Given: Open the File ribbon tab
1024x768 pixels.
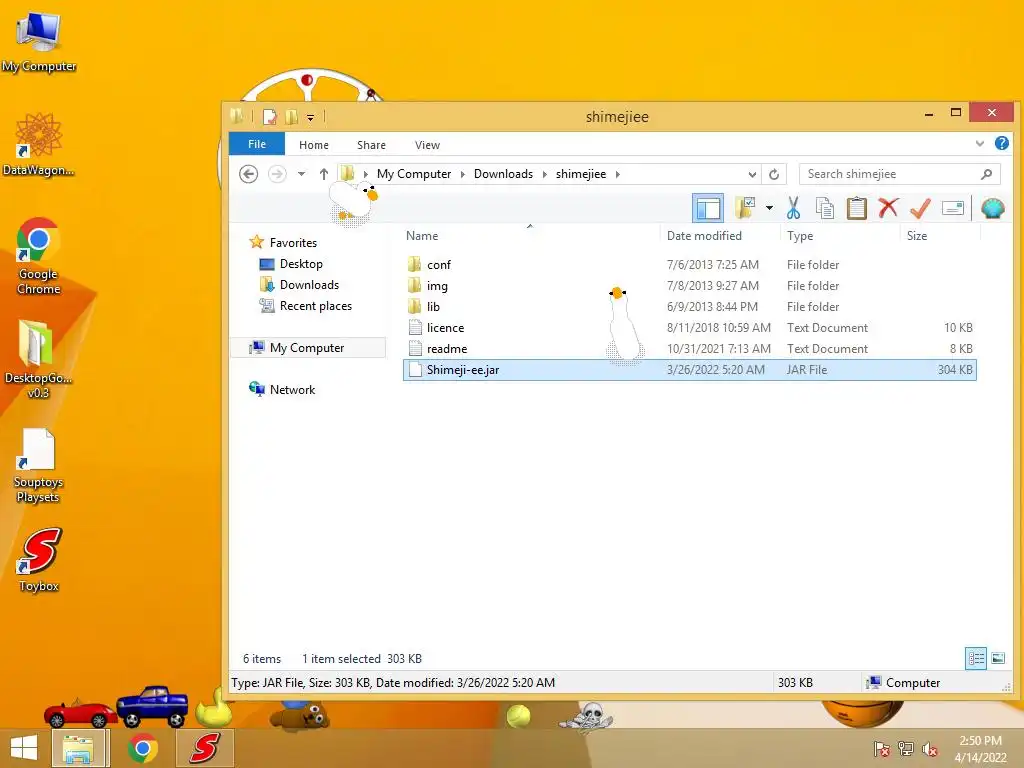Looking at the screenshot, I should click(x=257, y=144).
